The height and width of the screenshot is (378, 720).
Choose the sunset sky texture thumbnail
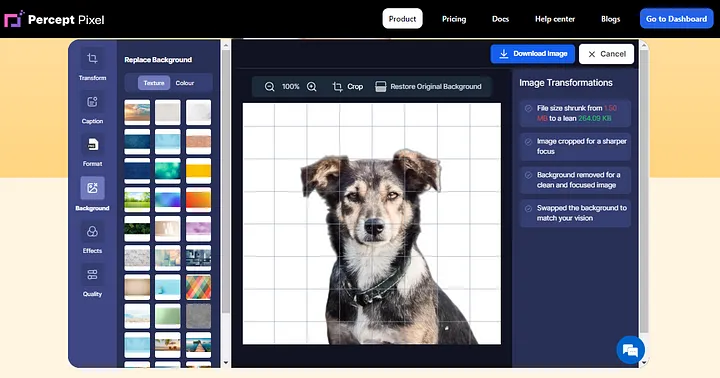[x=137, y=112]
